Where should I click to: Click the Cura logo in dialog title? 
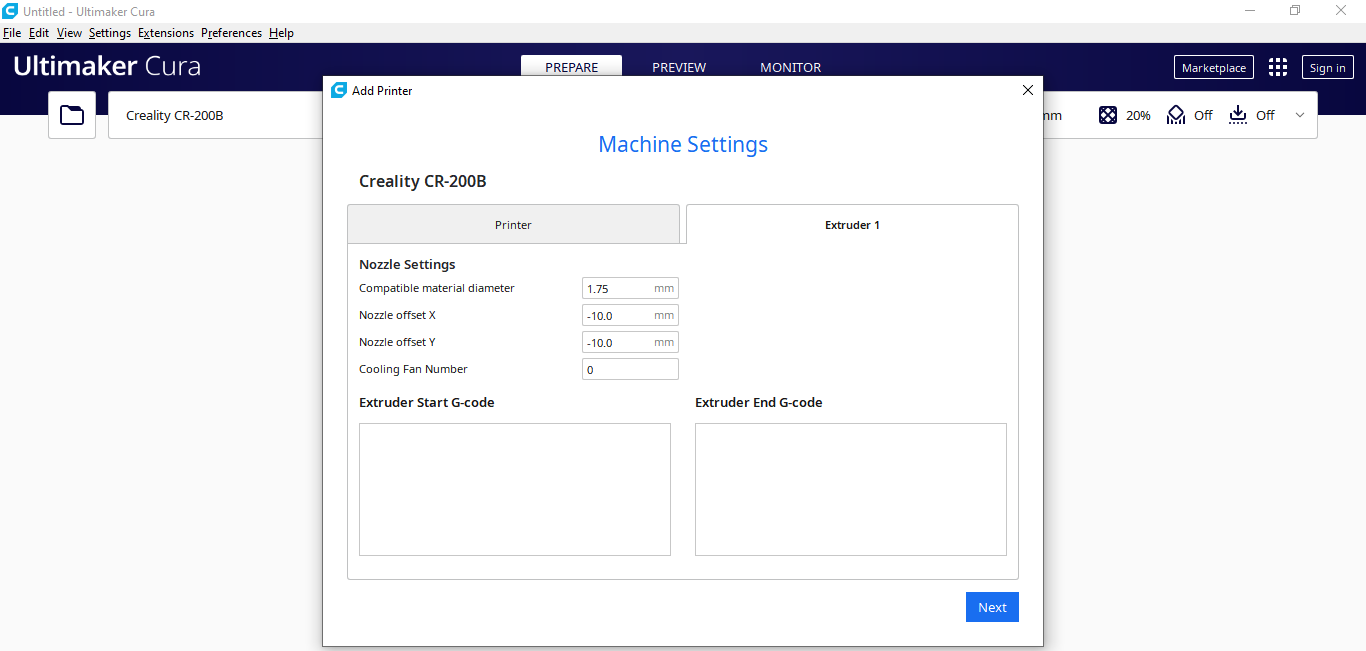click(x=339, y=90)
